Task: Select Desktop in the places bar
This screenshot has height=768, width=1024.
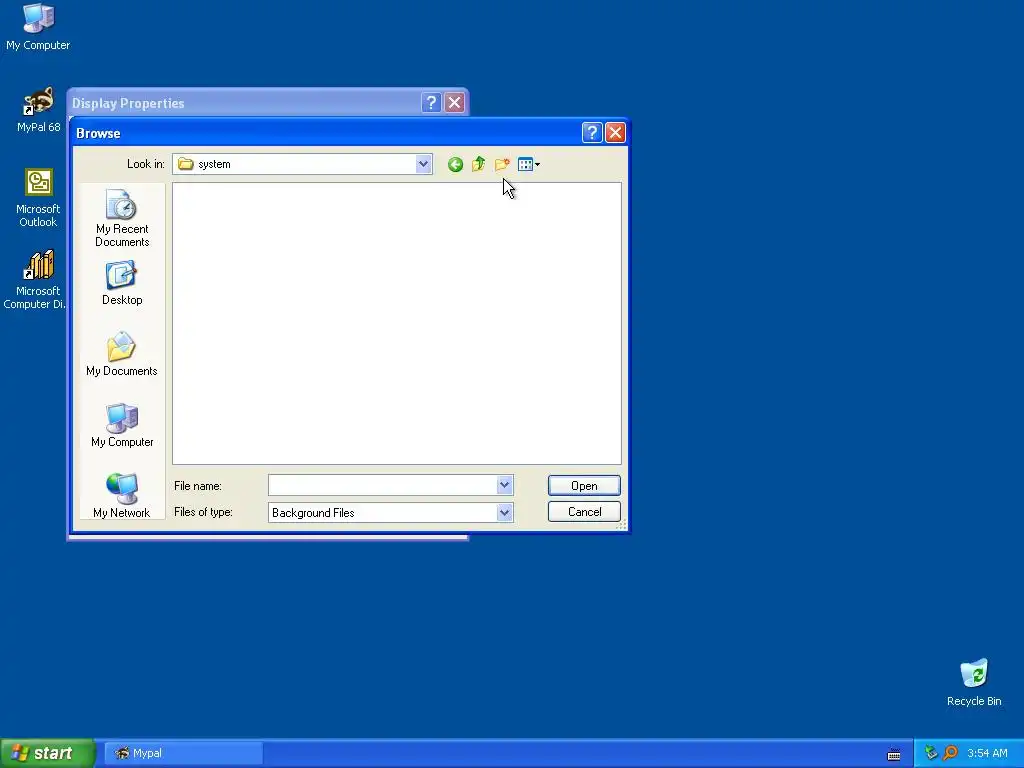Action: coord(122,283)
